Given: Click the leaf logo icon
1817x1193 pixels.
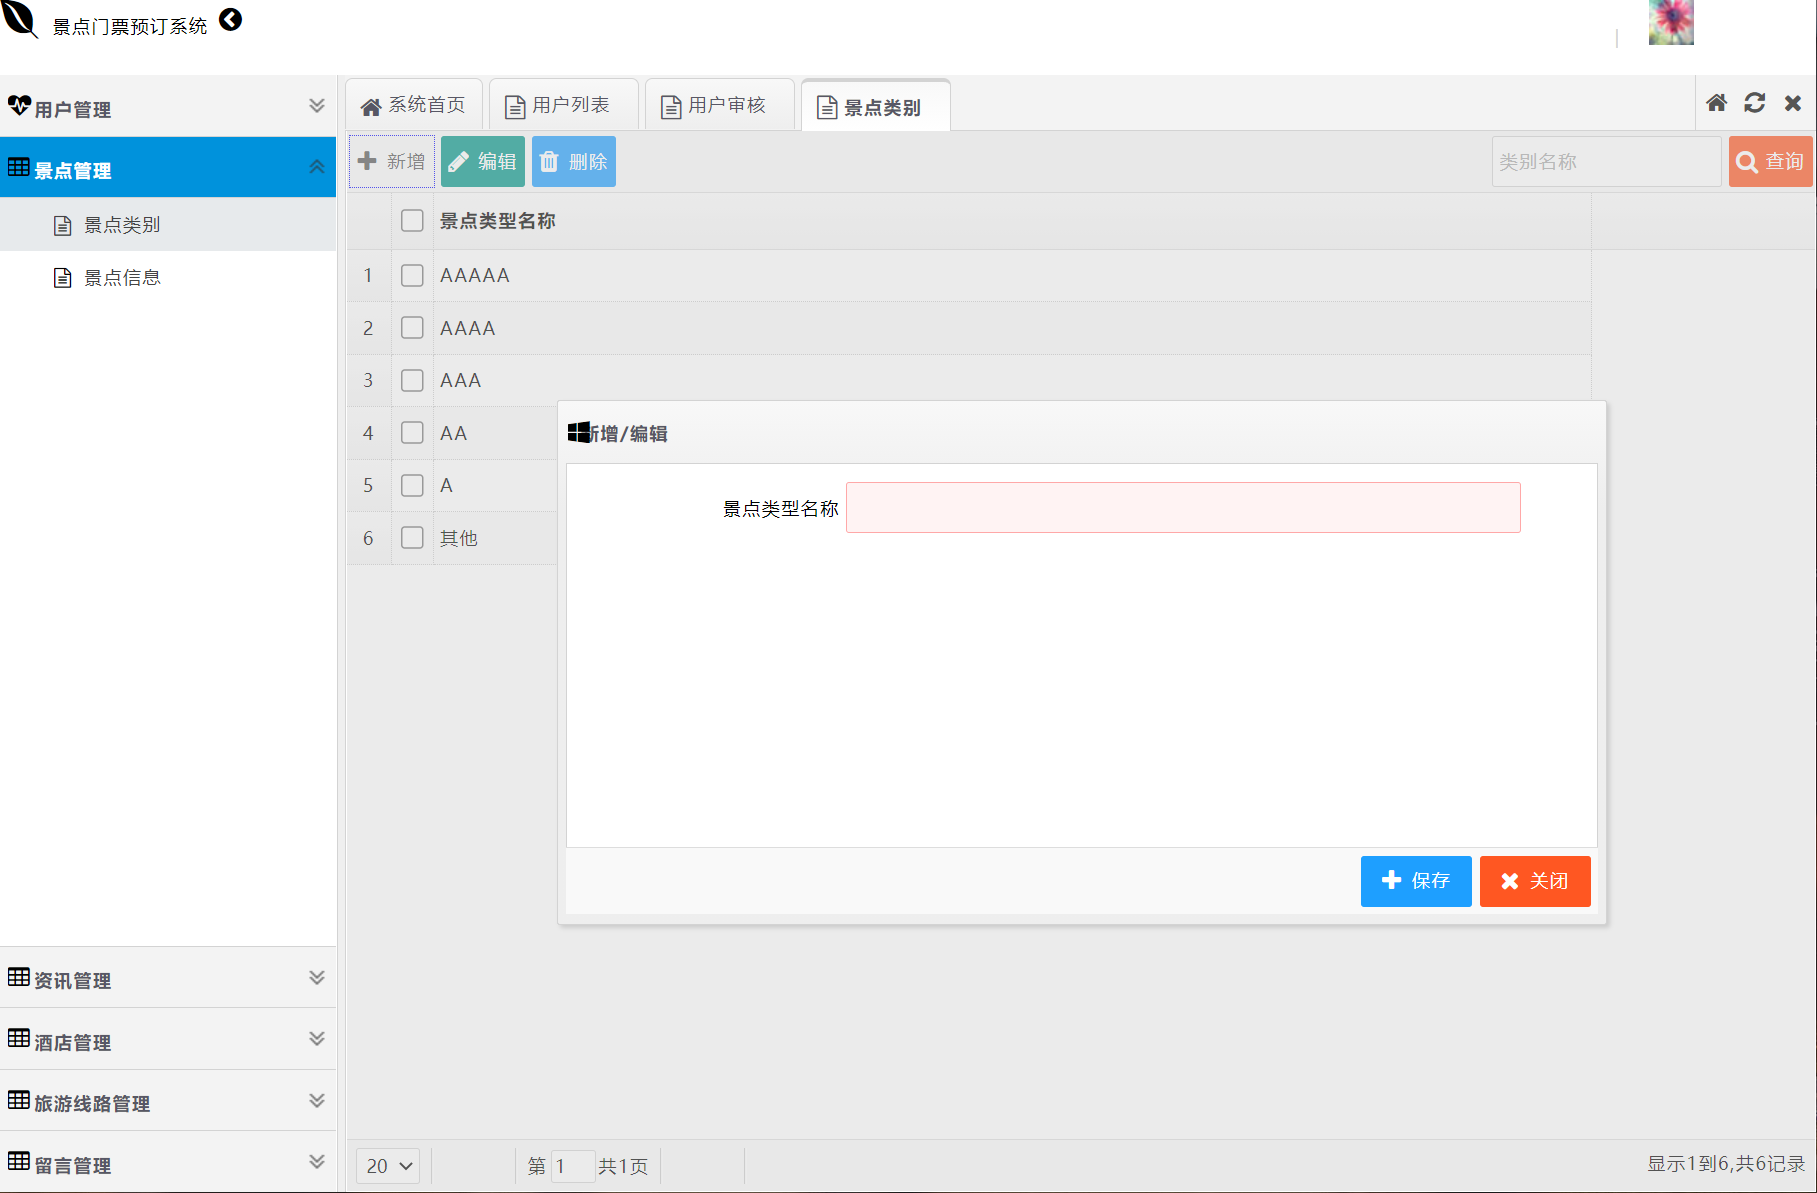Looking at the screenshot, I should (x=20, y=19).
